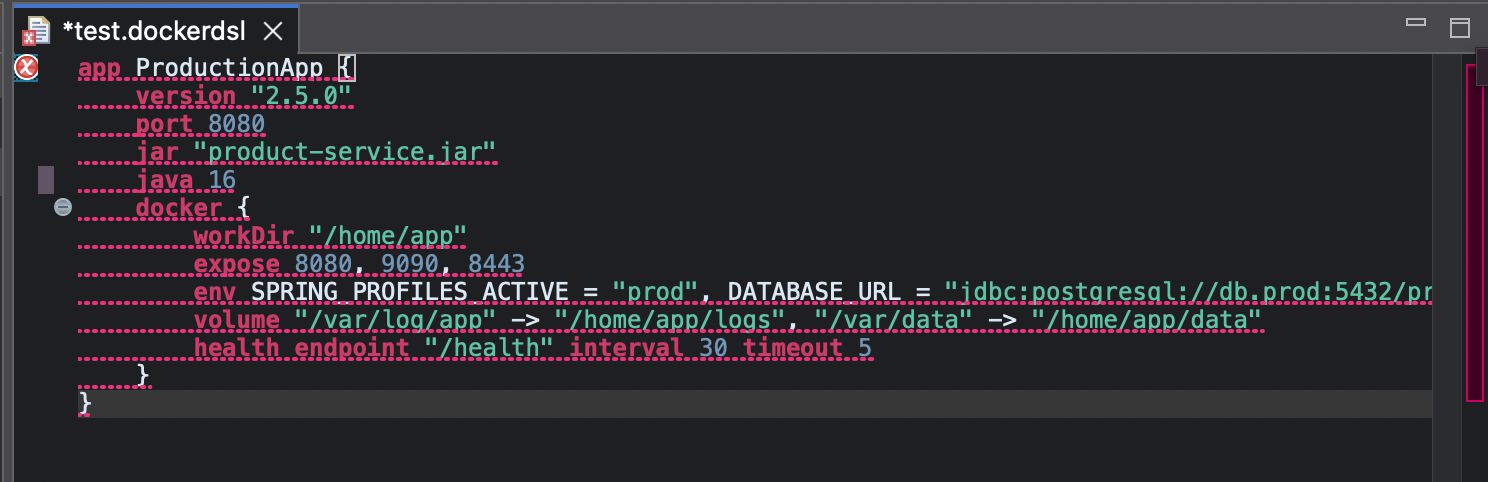This screenshot has height=482, width=1488.
Task: Click the "/var/data" path string
Action: (x=892, y=320)
